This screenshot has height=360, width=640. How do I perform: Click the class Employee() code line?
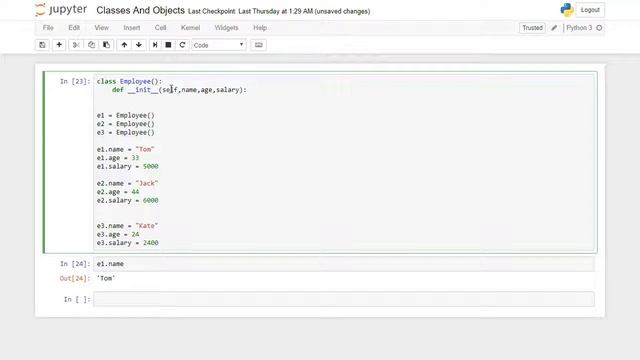pos(129,81)
